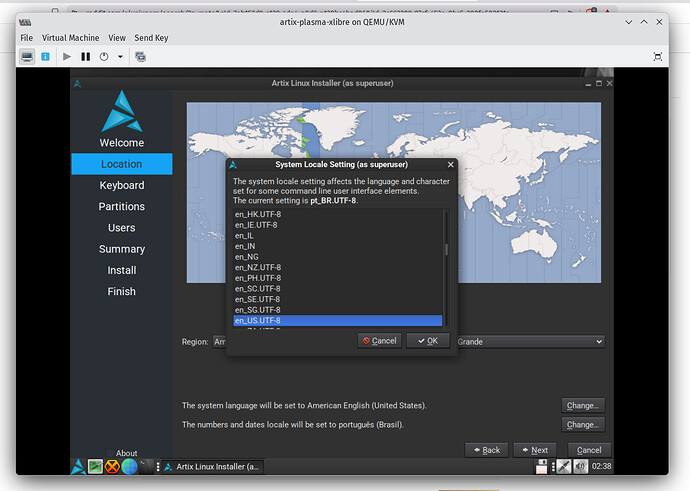Switch to Artix Linux Installer taskbar entry
The width and height of the screenshot is (690, 491).
coord(213,467)
